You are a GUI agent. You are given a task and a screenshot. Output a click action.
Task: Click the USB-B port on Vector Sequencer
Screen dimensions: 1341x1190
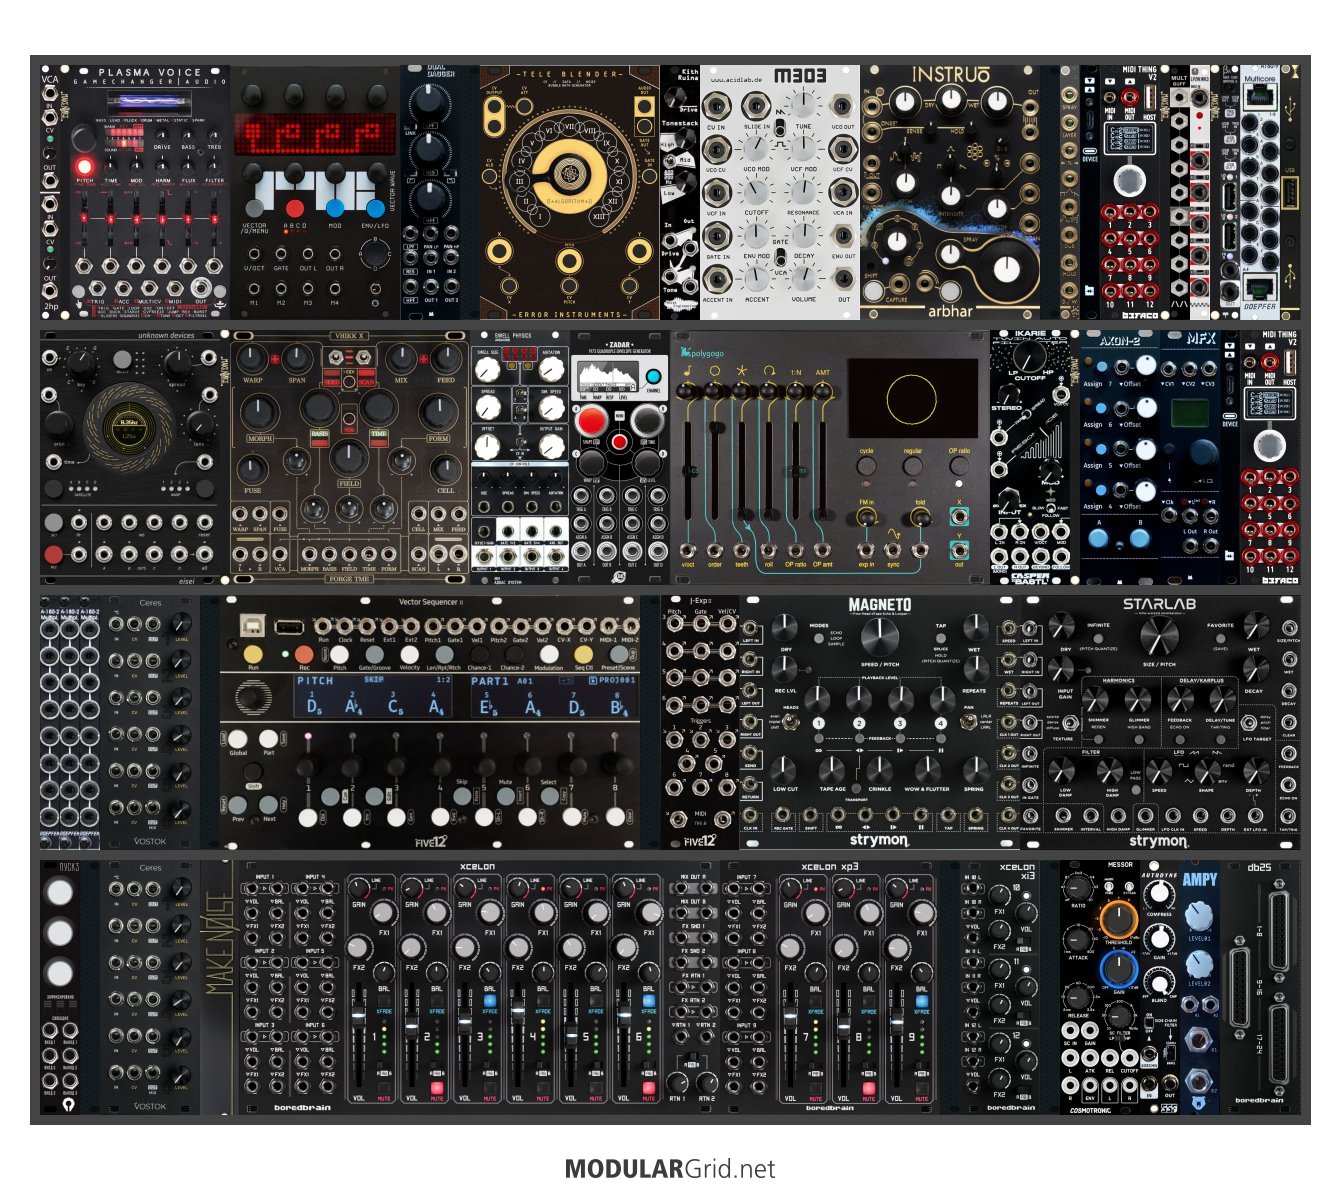[x=251, y=626]
